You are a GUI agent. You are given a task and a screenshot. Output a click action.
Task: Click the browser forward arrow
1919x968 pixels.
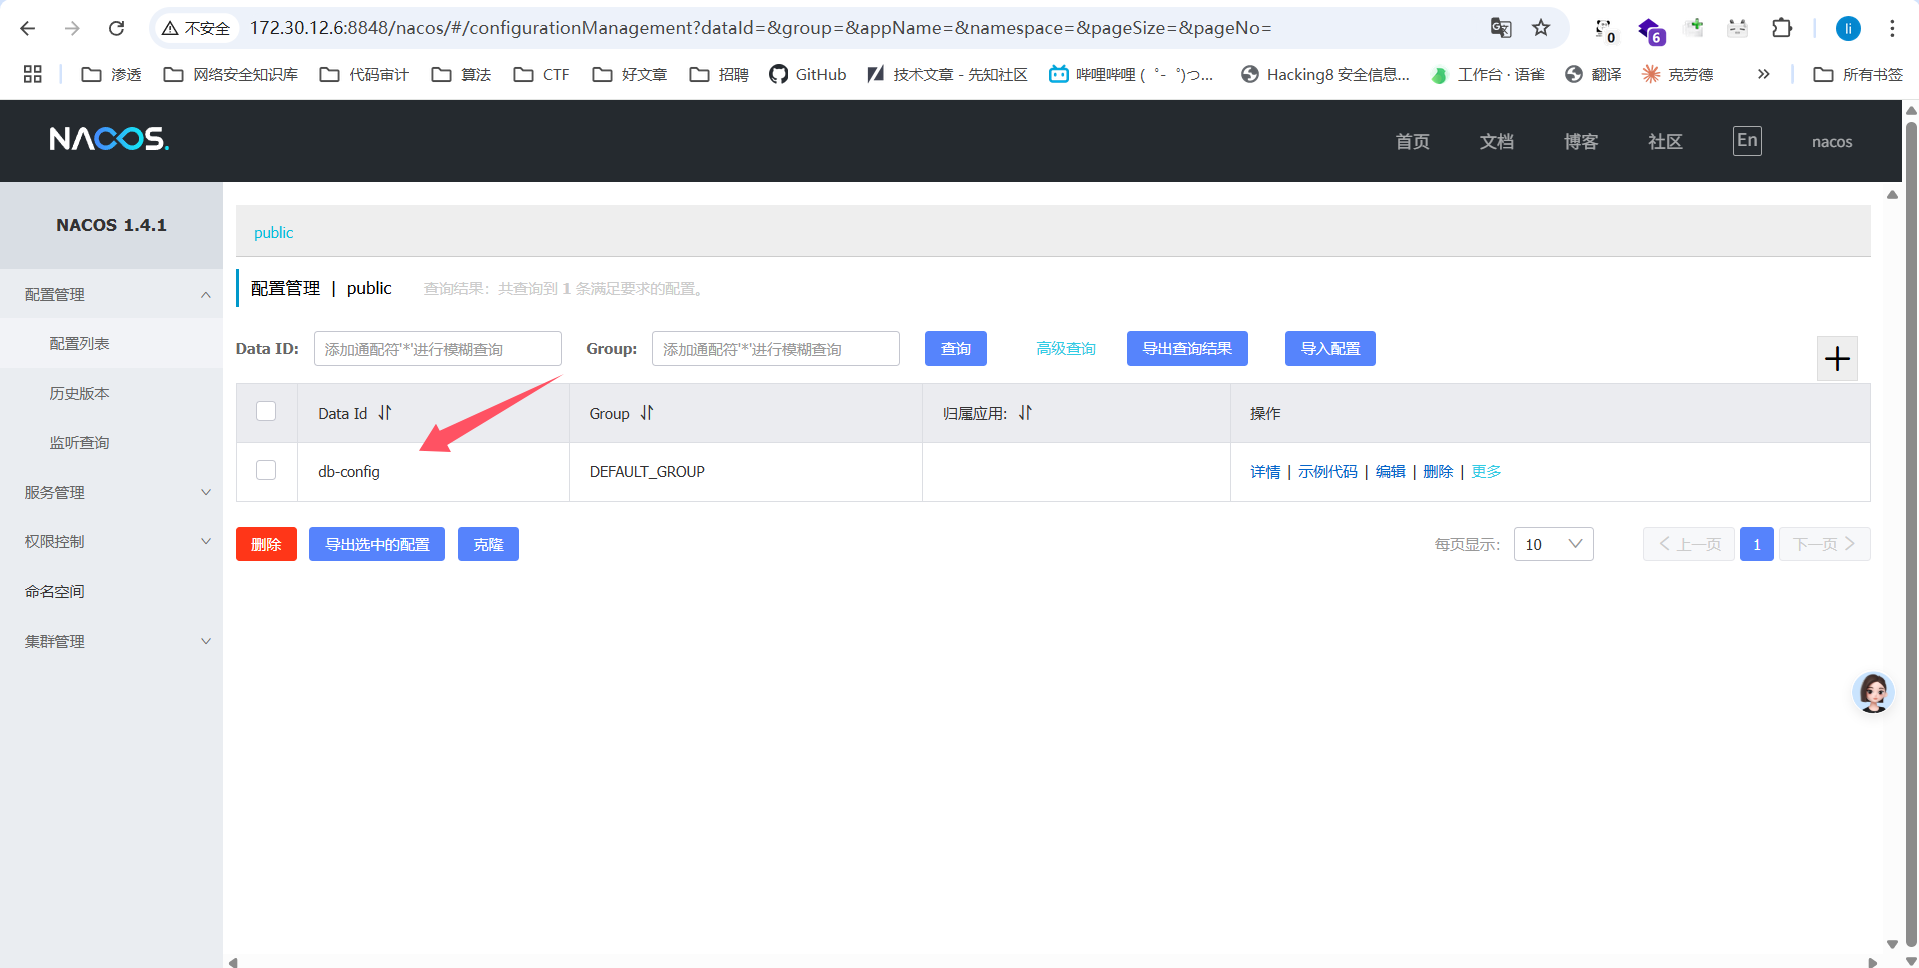coord(72,28)
